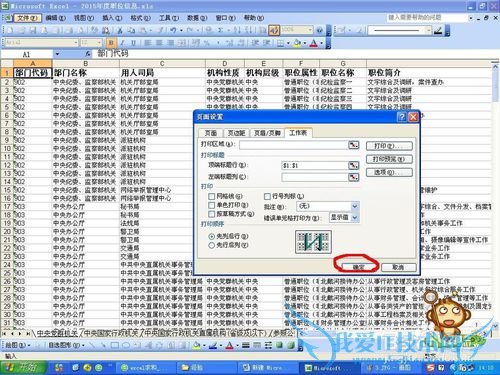Switch to the 页边距 margins tab
Image resolution: width=500 pixels, height=375 pixels.
coord(236,133)
